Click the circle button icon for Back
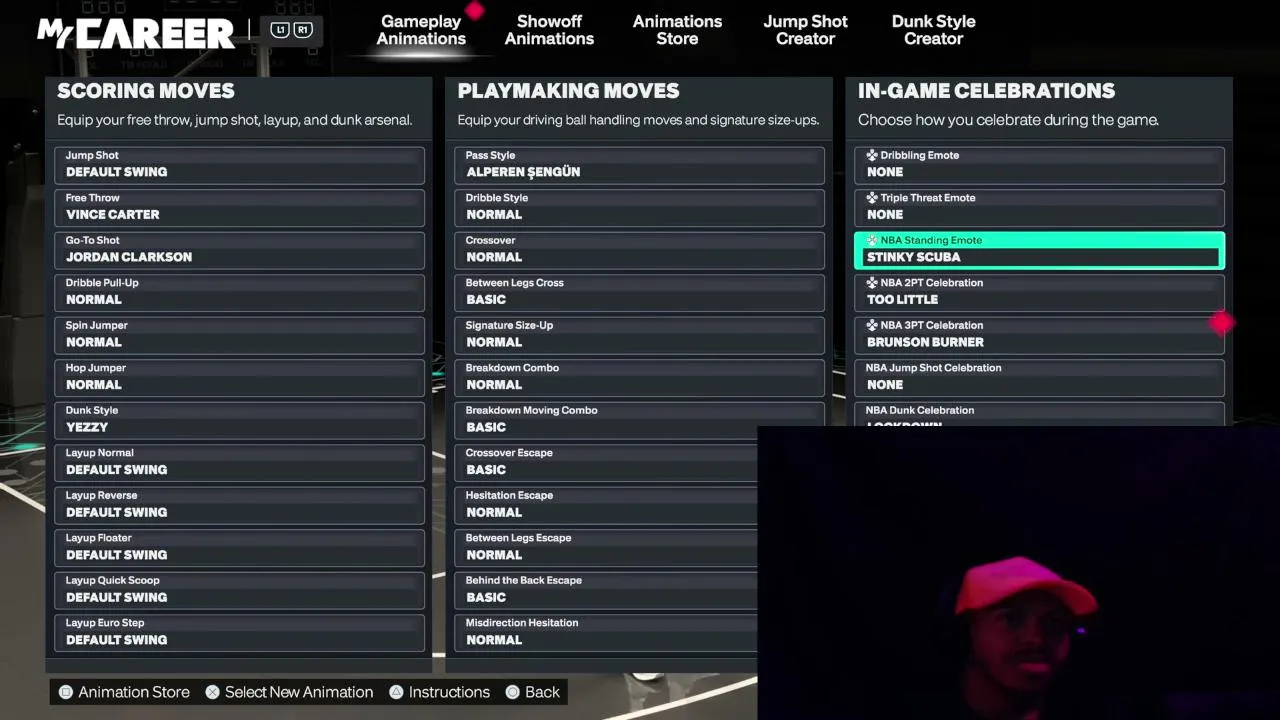The width and height of the screenshot is (1280, 720). [513, 692]
